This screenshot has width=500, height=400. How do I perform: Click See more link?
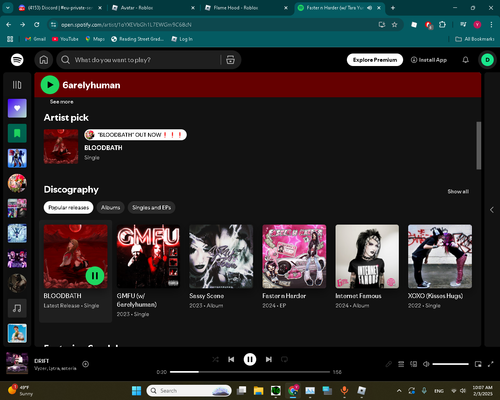(x=62, y=102)
